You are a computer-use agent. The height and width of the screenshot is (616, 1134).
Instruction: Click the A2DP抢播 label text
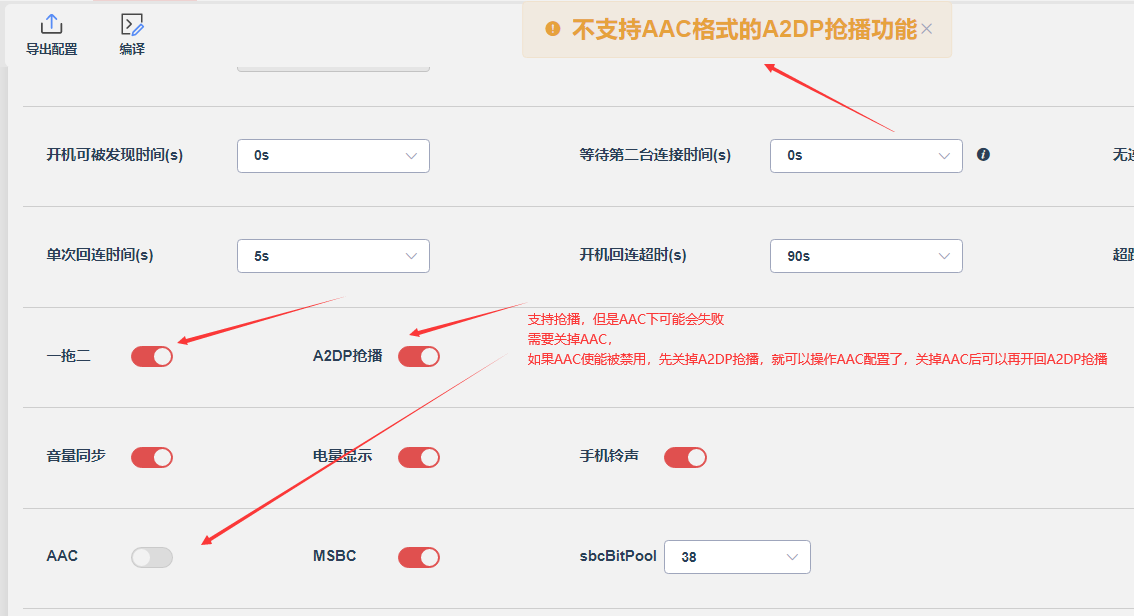click(347, 356)
